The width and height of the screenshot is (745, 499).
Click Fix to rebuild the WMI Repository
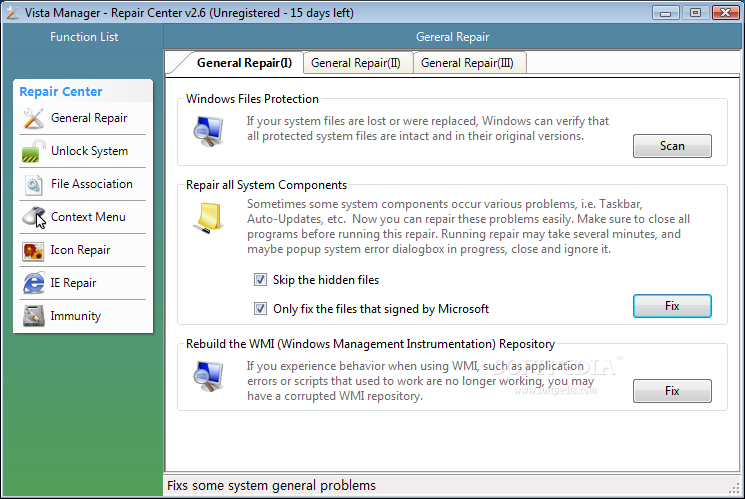point(672,391)
